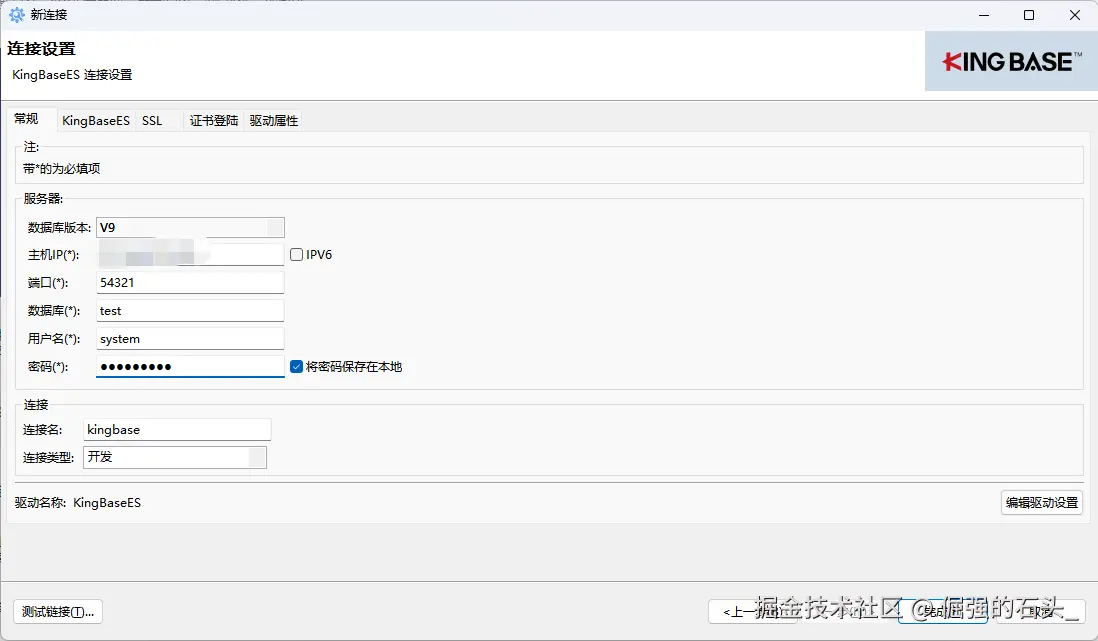This screenshot has width=1098, height=641.
Task: Close the 新连接 dialog
Action: [x=1075, y=15]
